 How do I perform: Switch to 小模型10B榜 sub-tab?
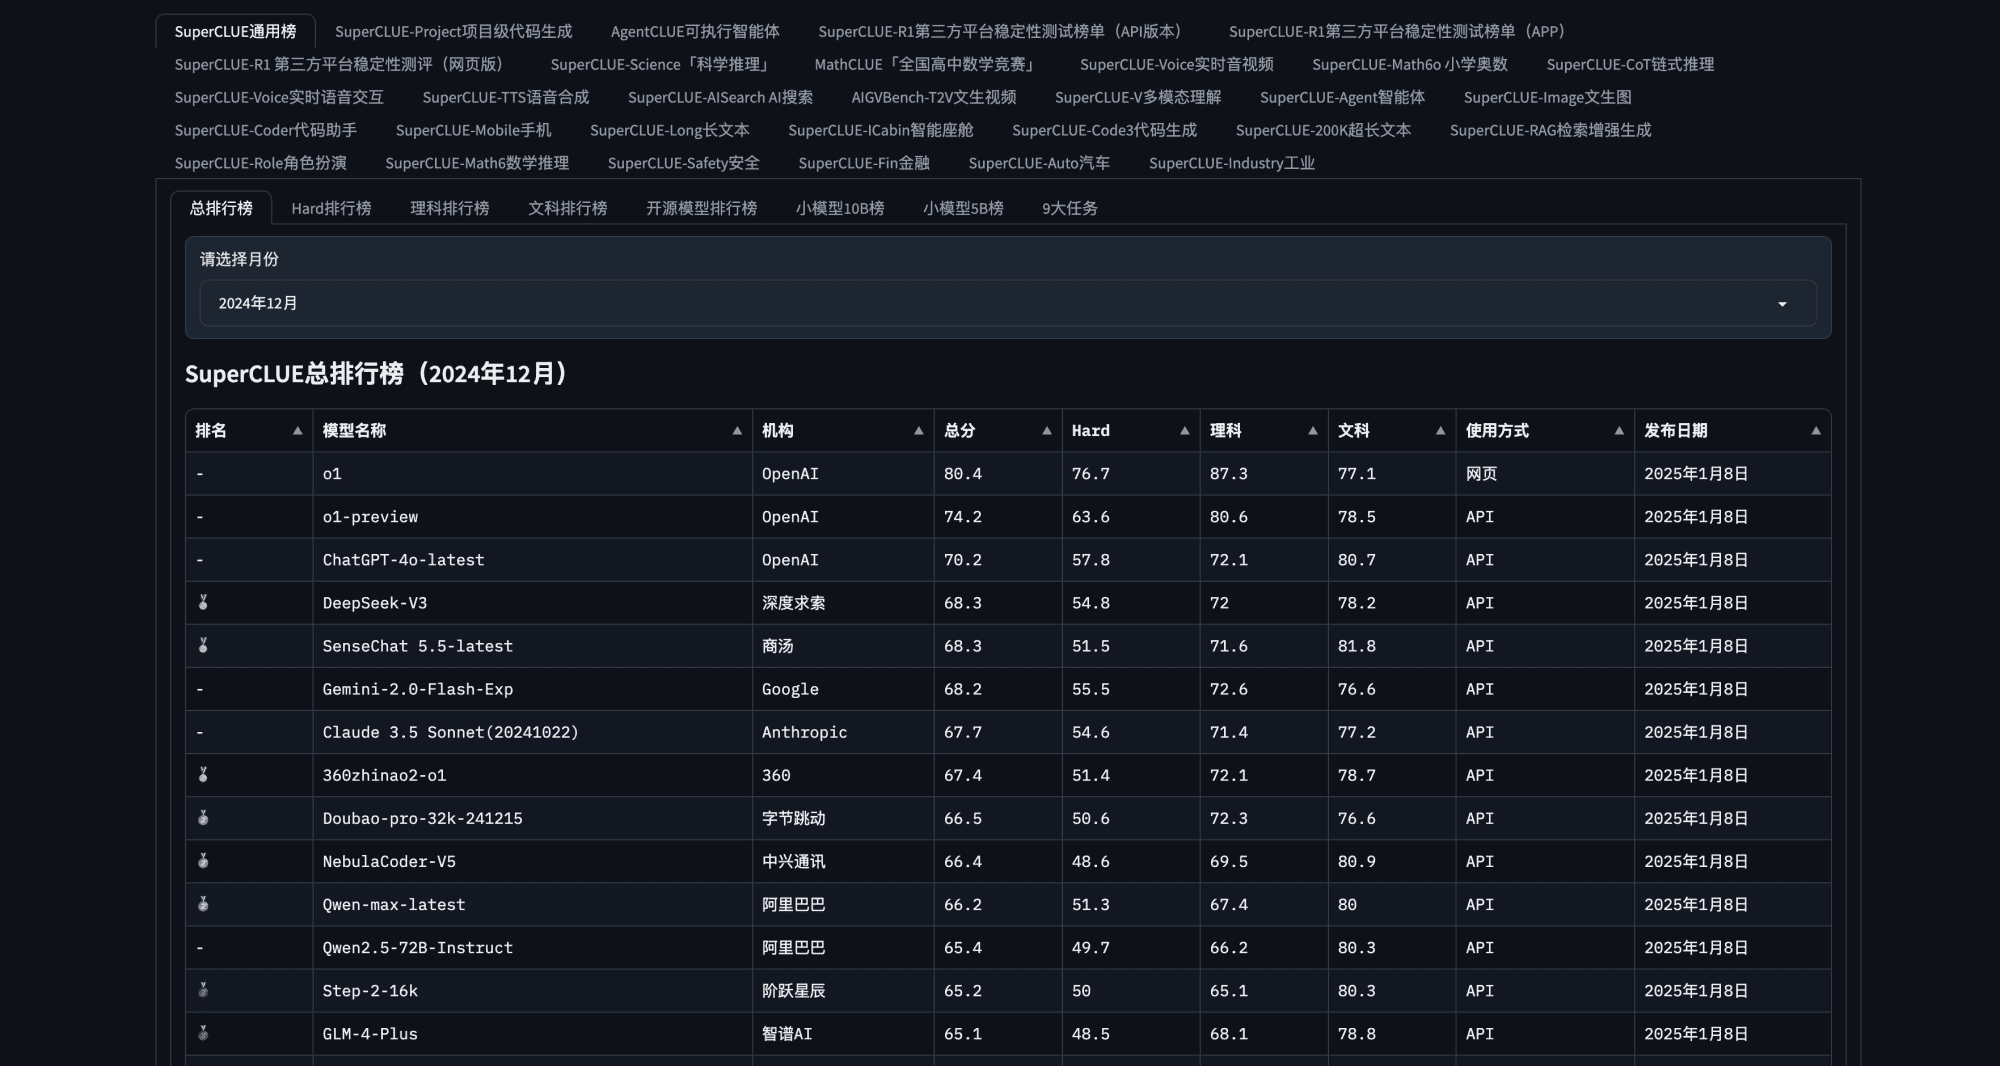click(840, 208)
